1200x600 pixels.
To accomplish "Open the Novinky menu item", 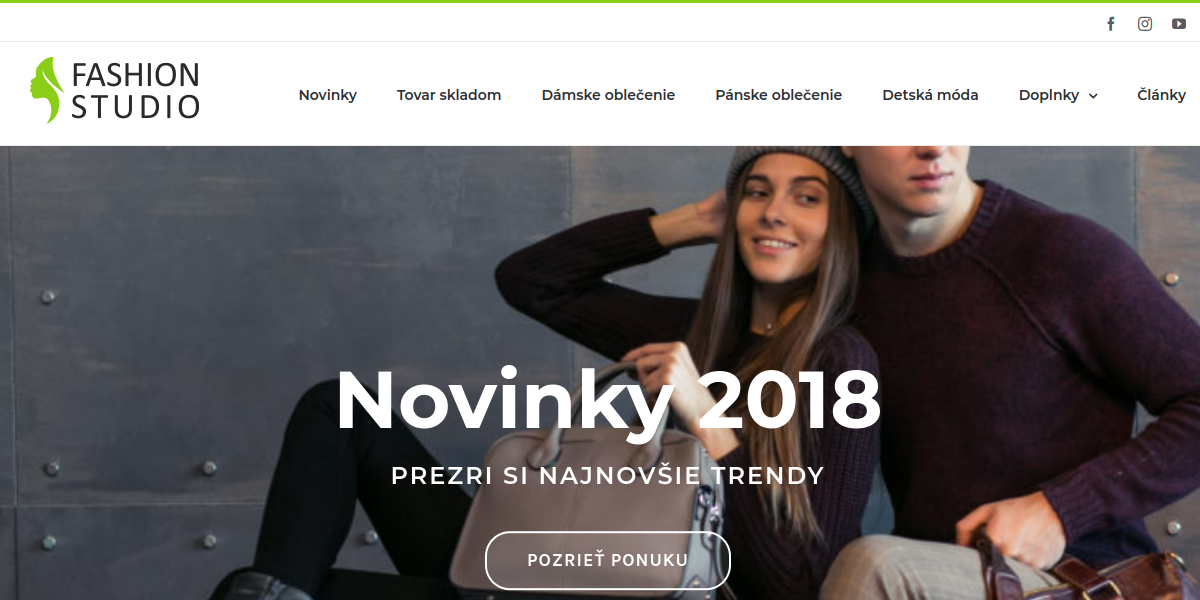I will [x=328, y=95].
